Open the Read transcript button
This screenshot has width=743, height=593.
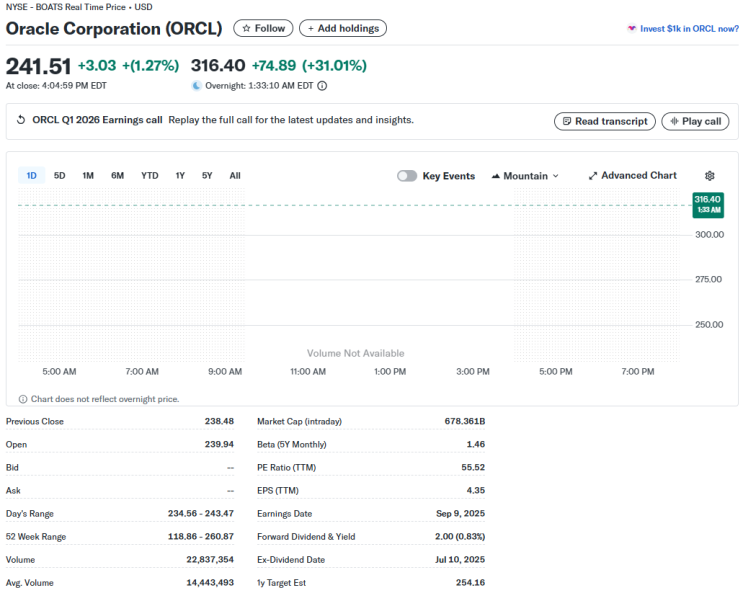[x=605, y=121]
